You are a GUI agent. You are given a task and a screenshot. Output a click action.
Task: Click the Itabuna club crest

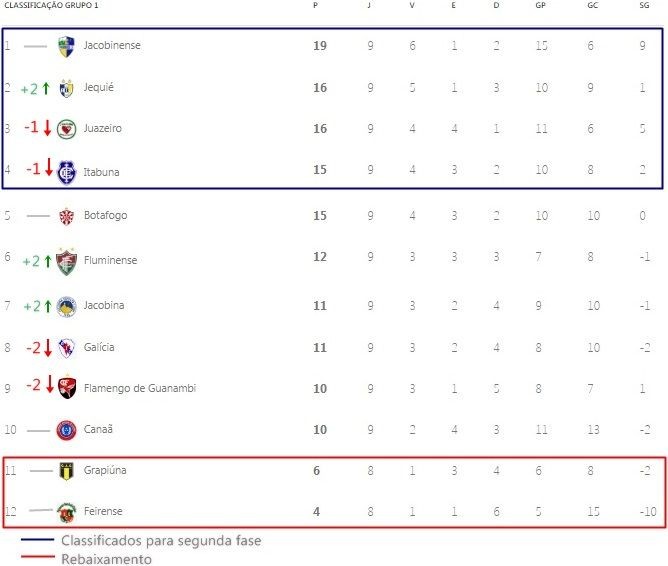click(66, 172)
